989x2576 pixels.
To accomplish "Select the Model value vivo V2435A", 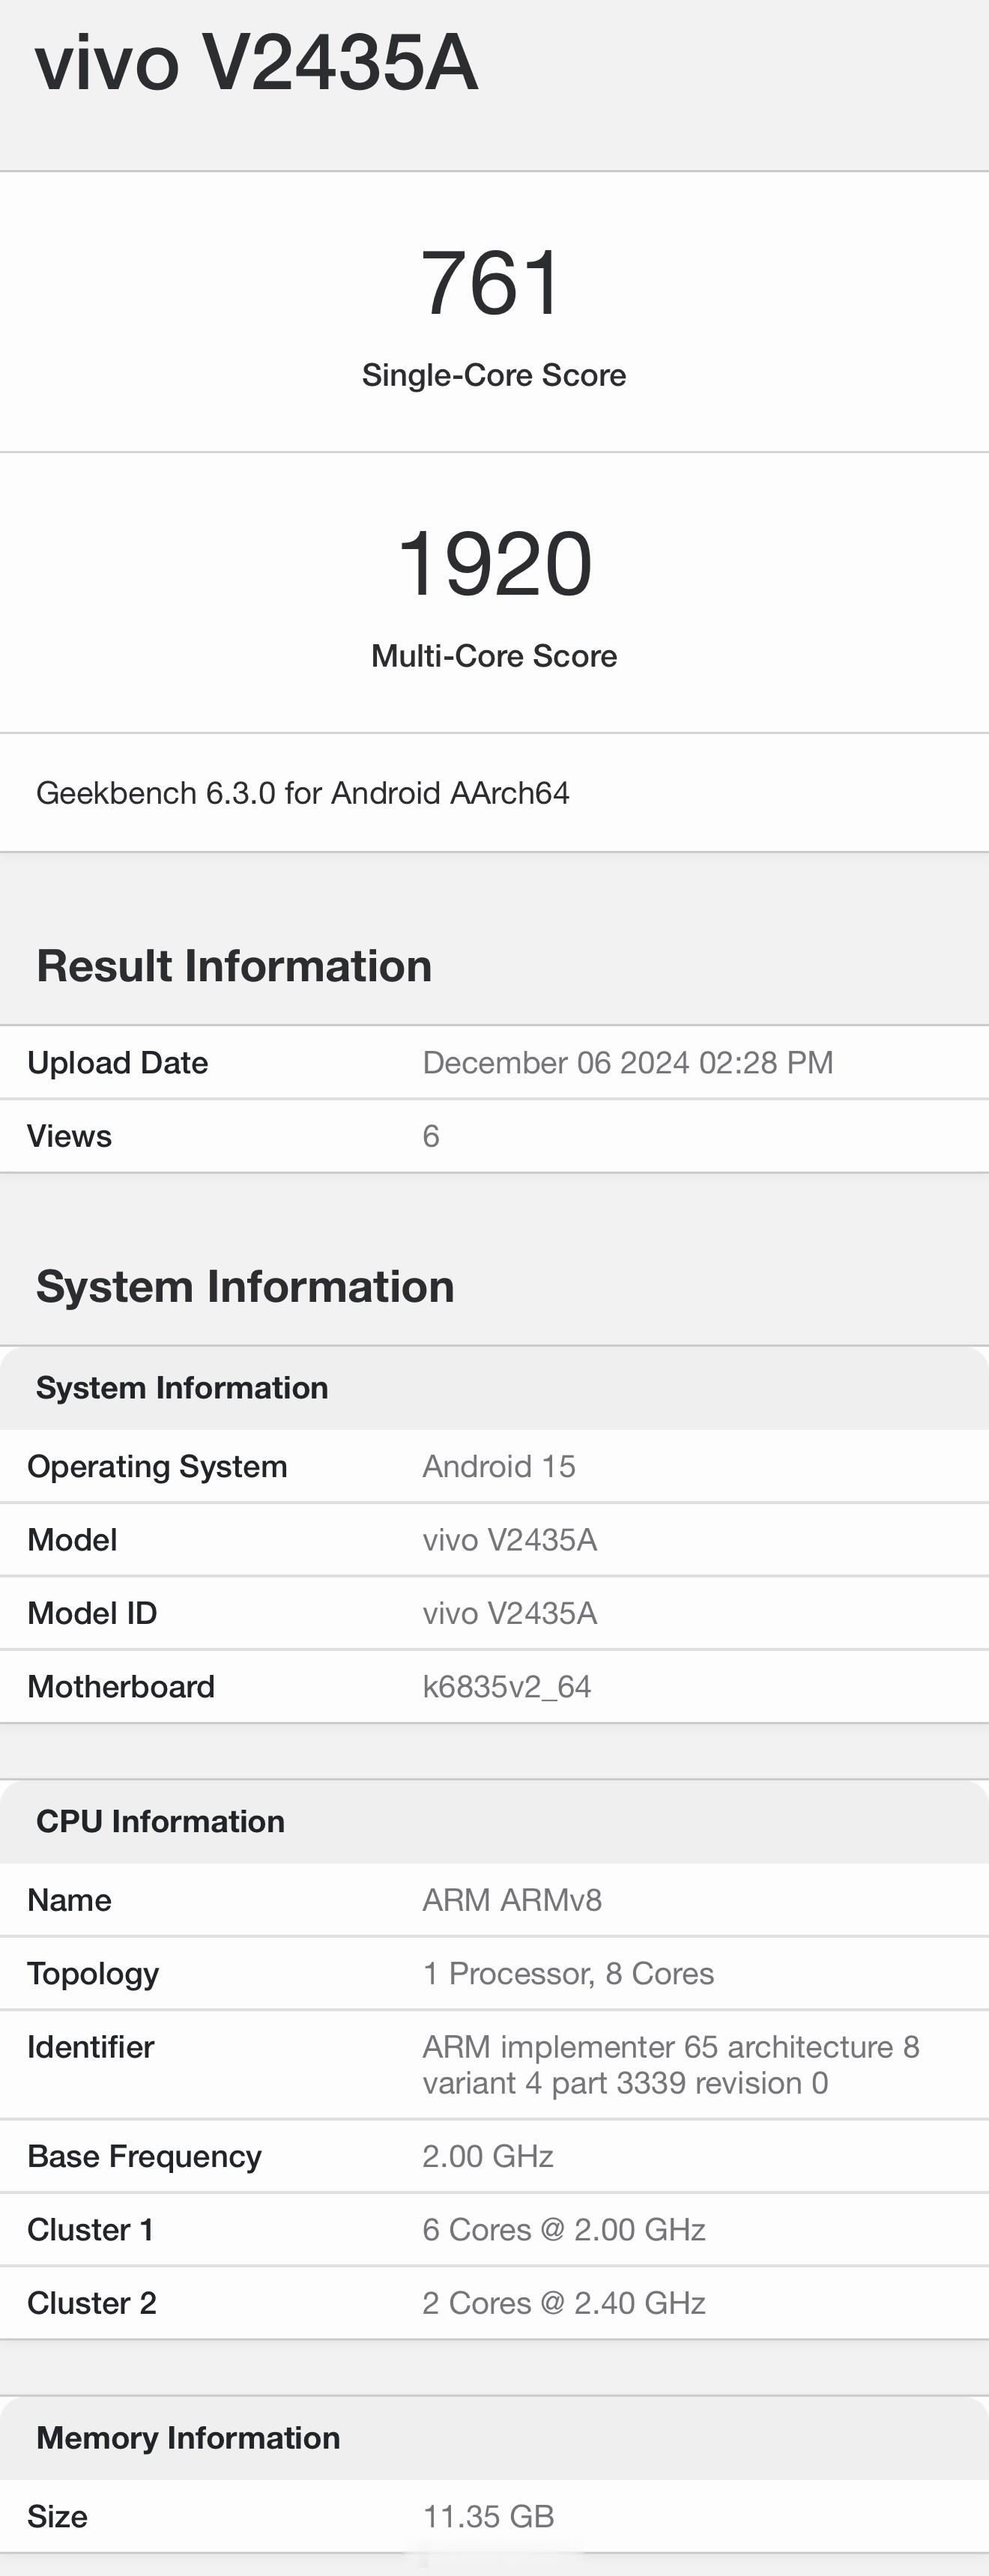I will (510, 1540).
